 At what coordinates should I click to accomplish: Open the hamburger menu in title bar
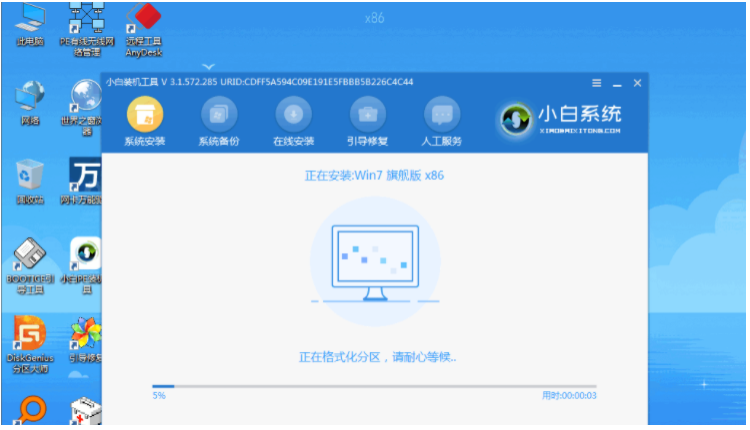[x=596, y=83]
